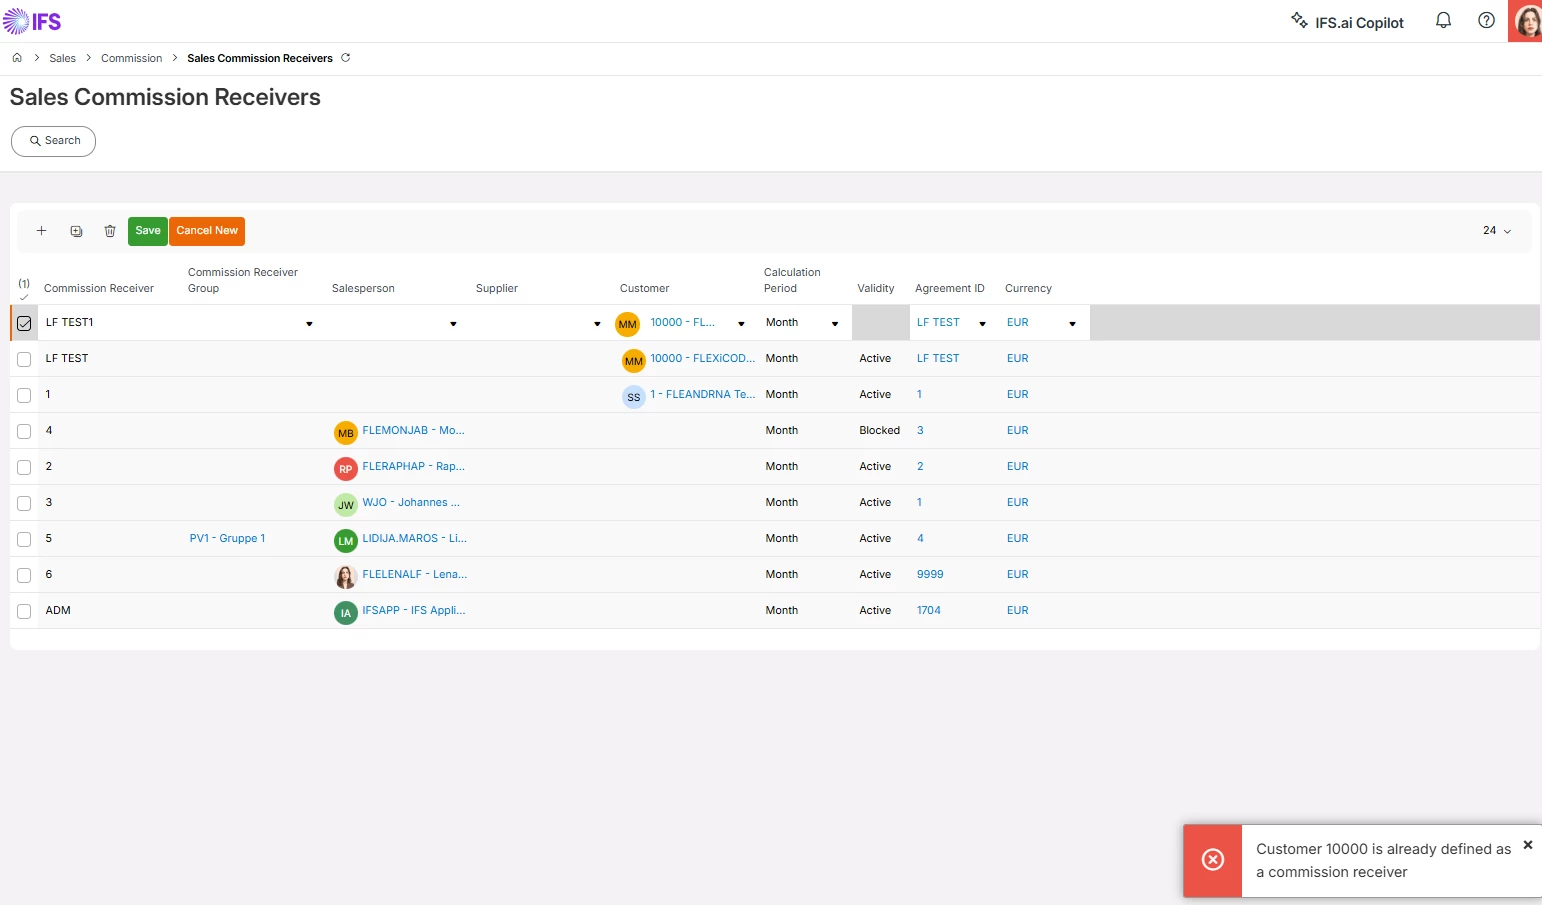Click the add new record plus icon
Screen dimensions: 1542x905
coord(41,231)
